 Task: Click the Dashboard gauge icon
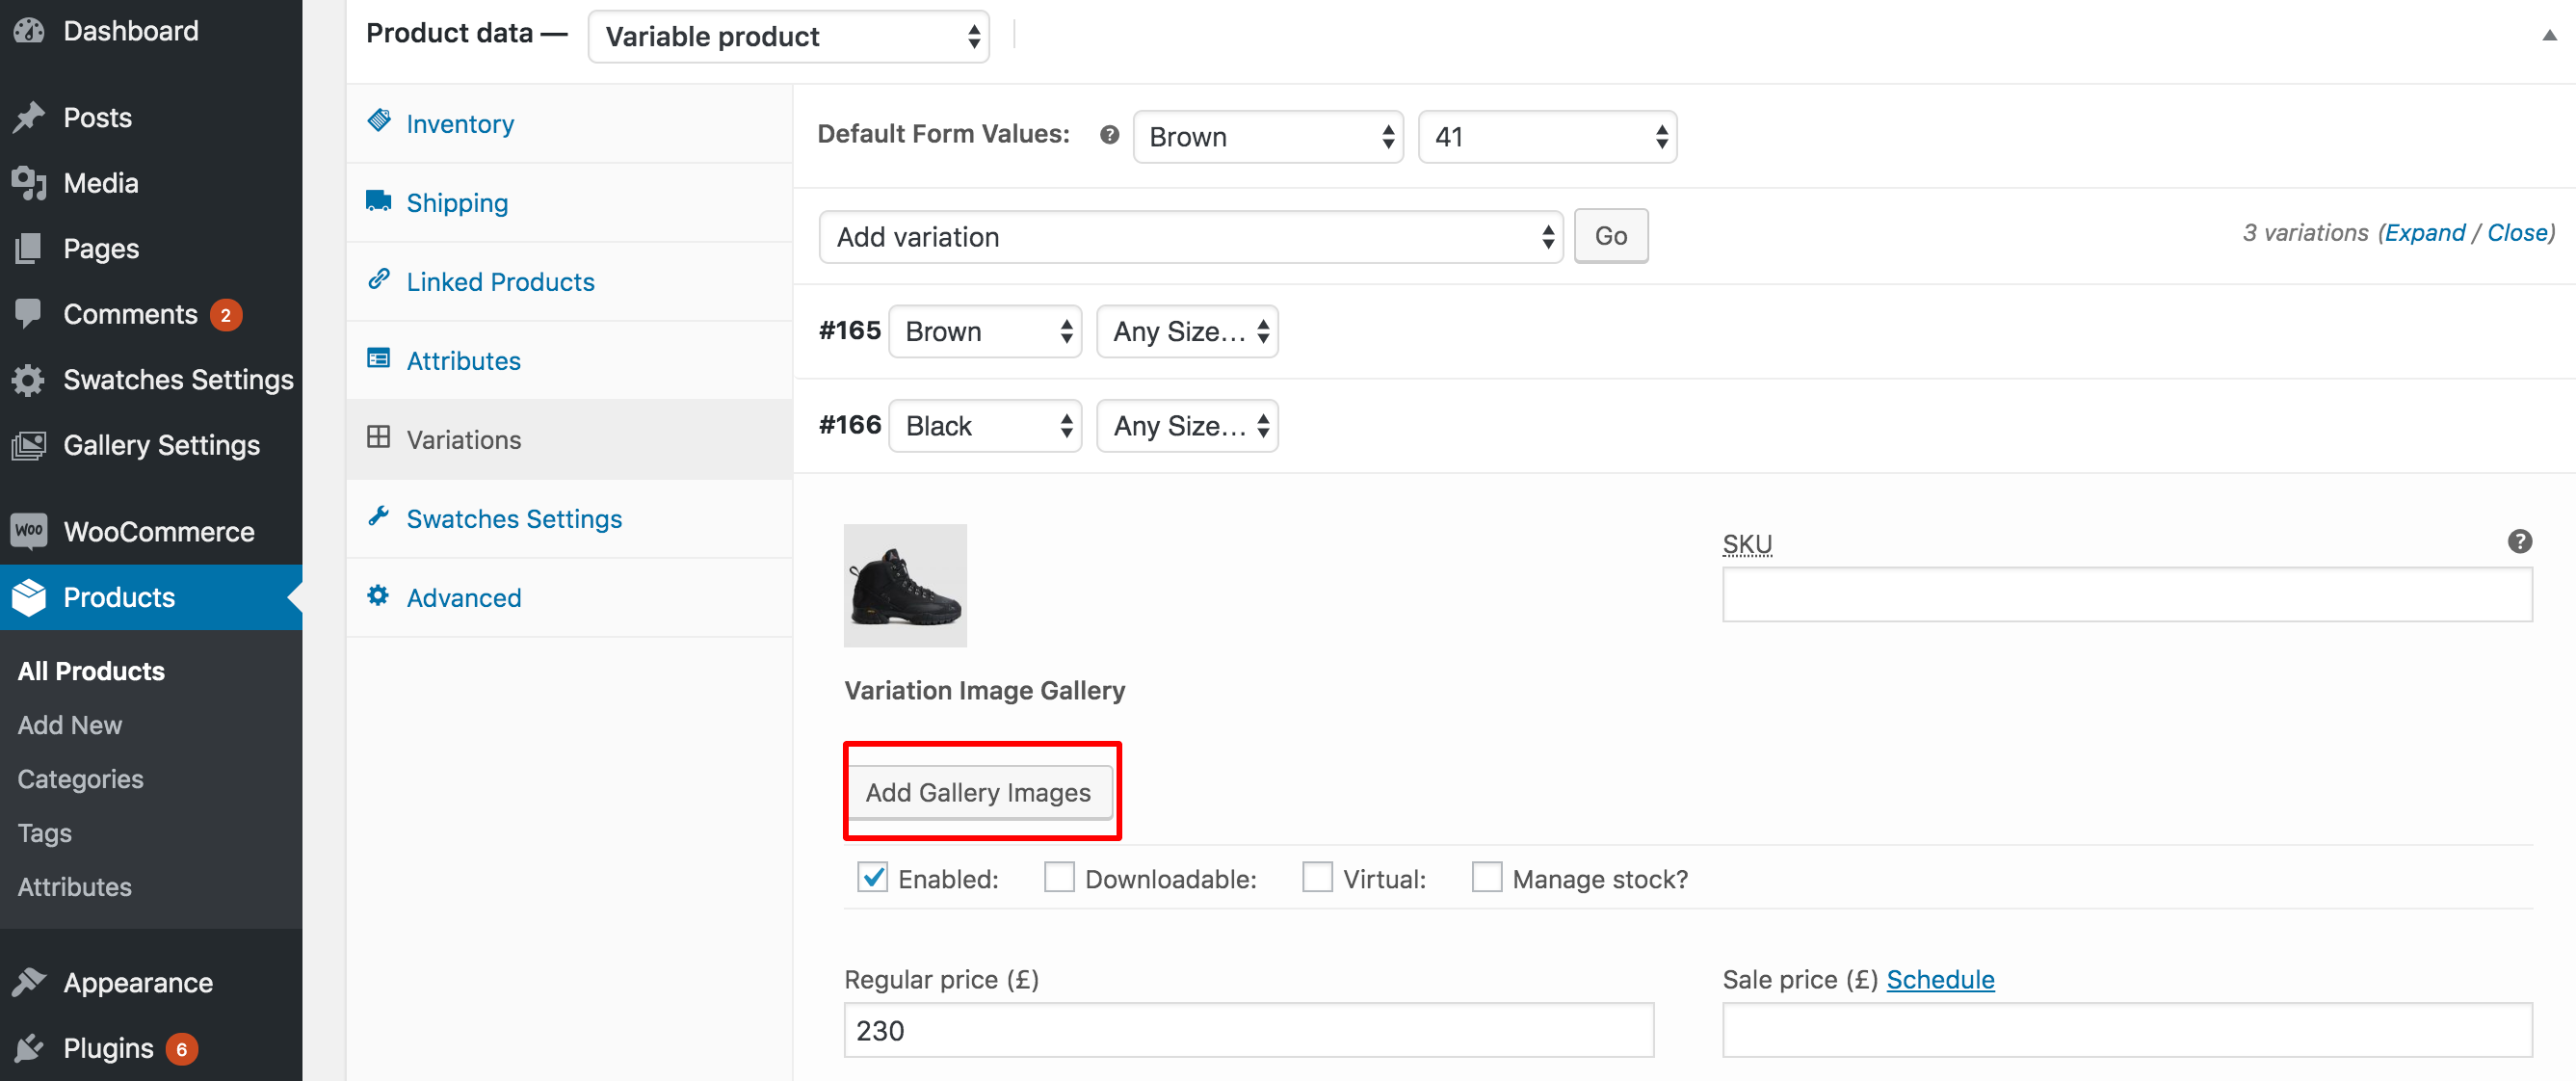(x=29, y=31)
